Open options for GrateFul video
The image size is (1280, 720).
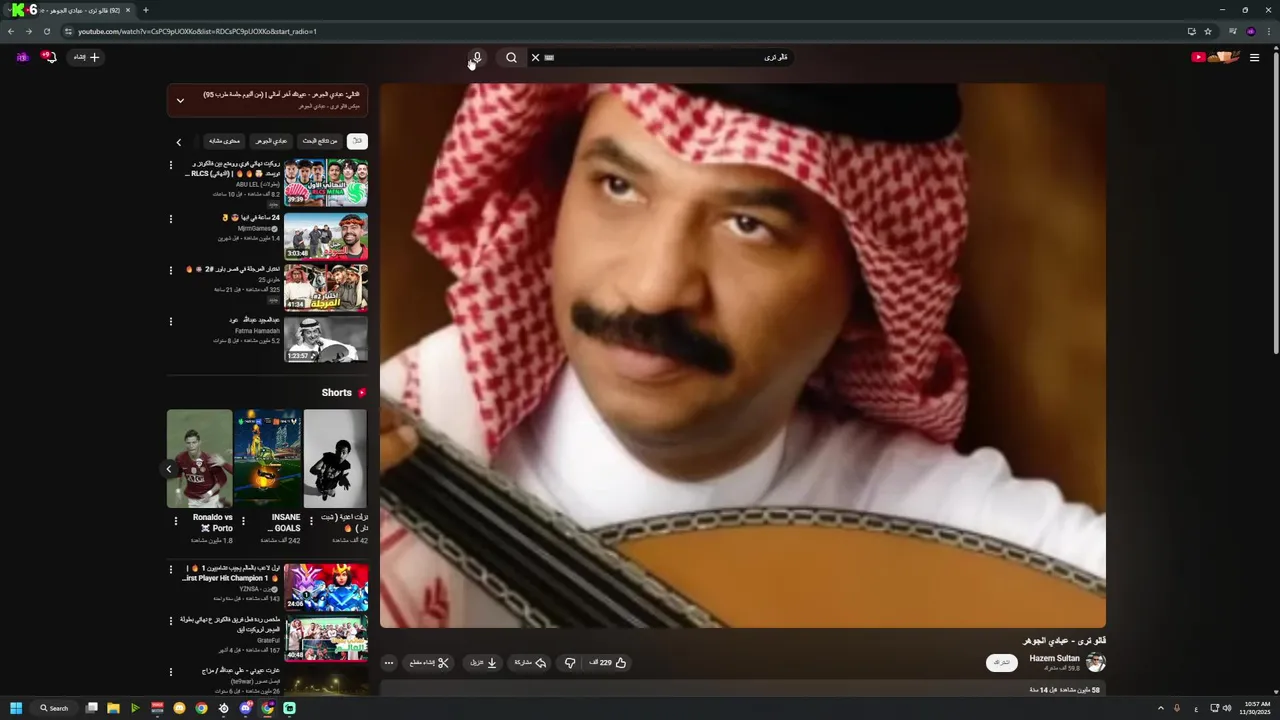170,621
